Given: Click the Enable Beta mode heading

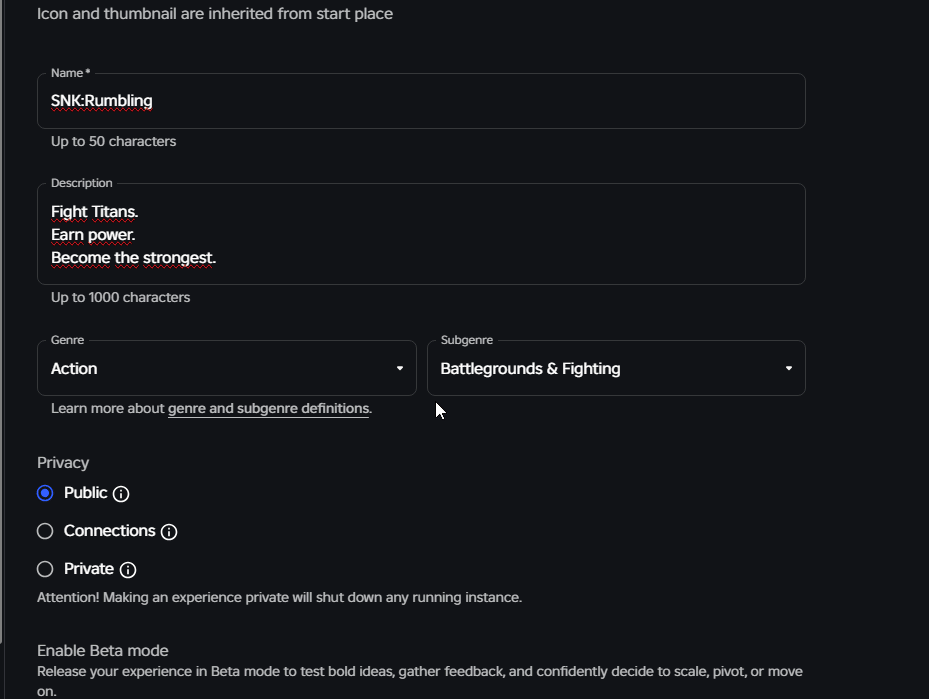Looking at the screenshot, I should tap(103, 651).
